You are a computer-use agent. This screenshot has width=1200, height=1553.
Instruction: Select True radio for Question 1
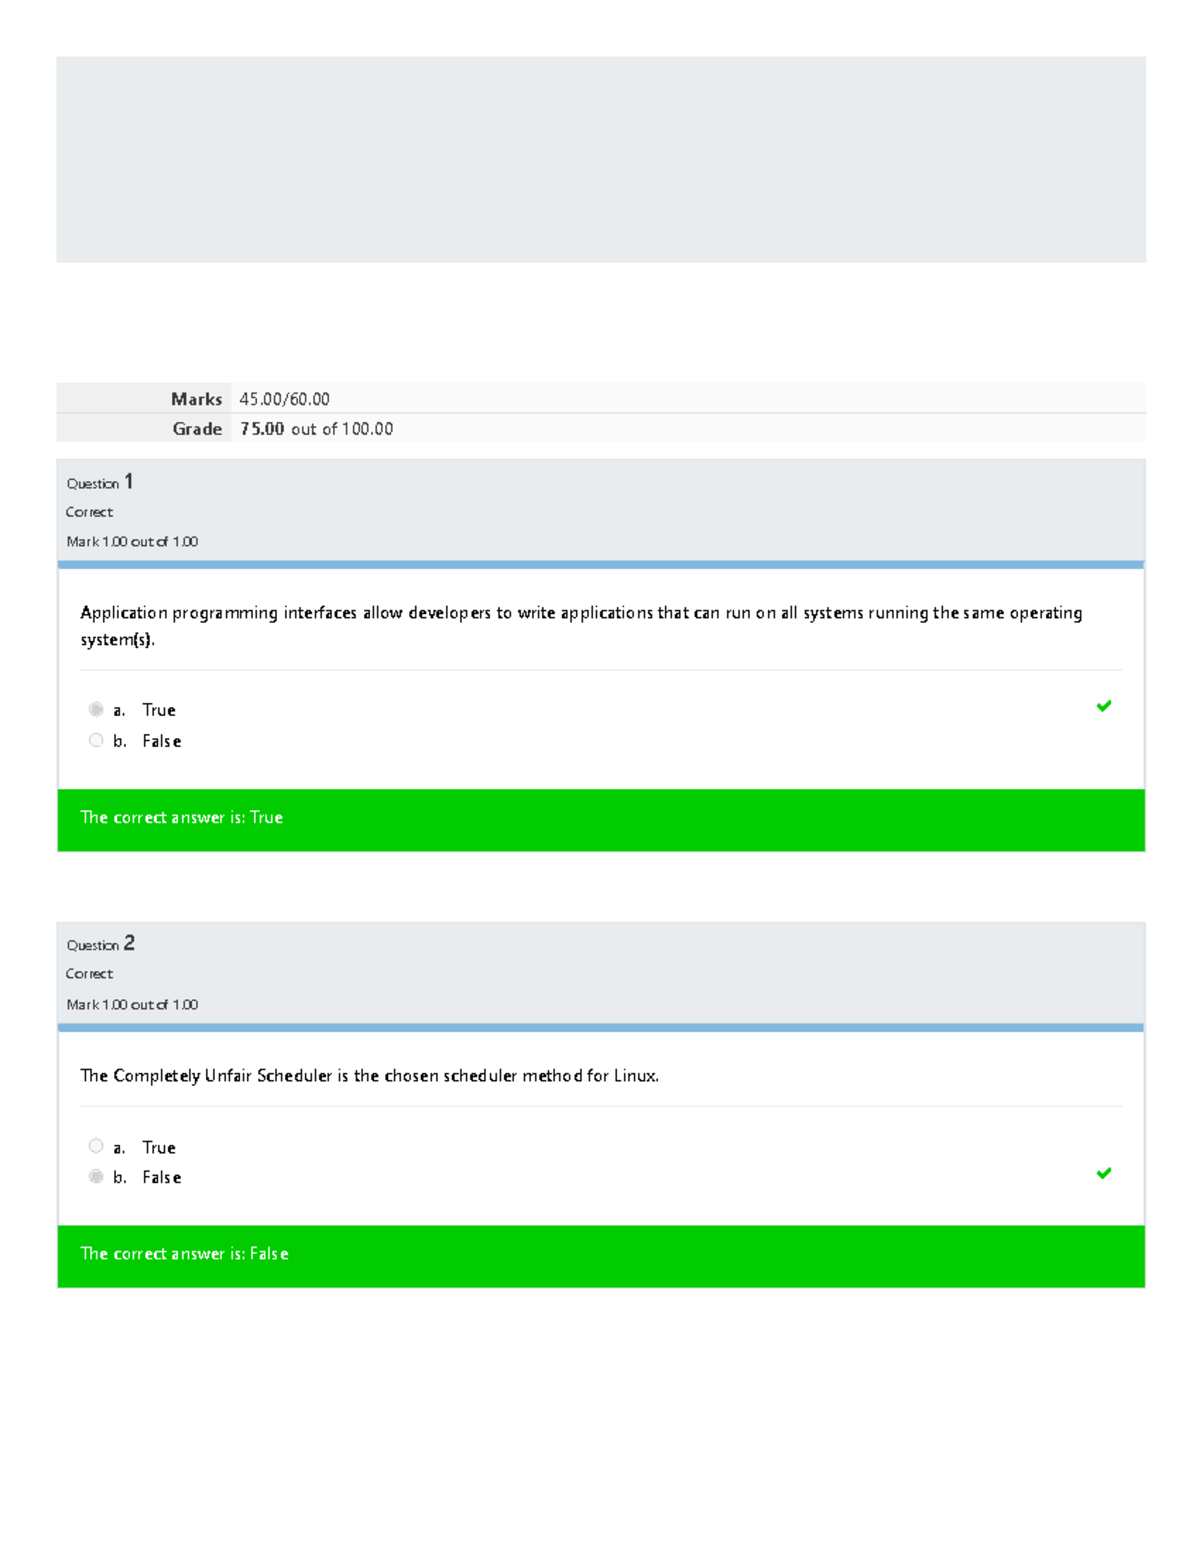coord(96,709)
